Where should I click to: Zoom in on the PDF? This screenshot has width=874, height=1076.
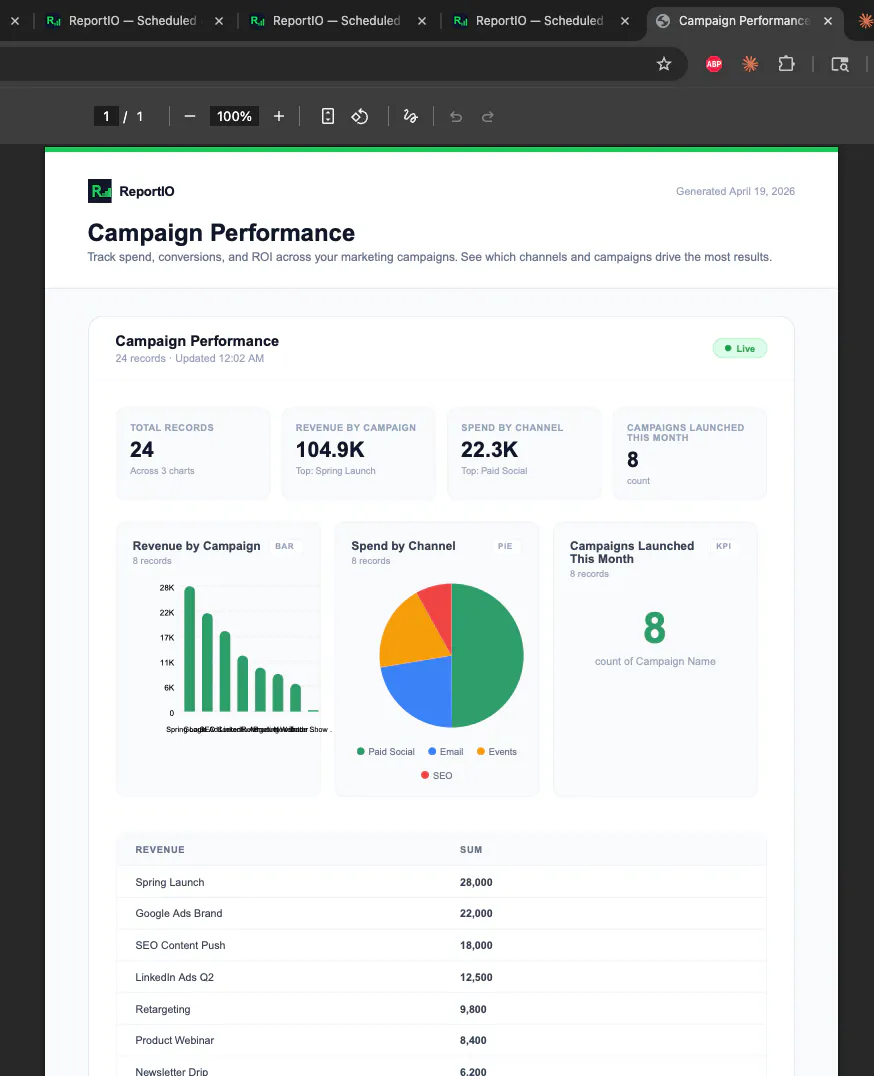[279, 117]
